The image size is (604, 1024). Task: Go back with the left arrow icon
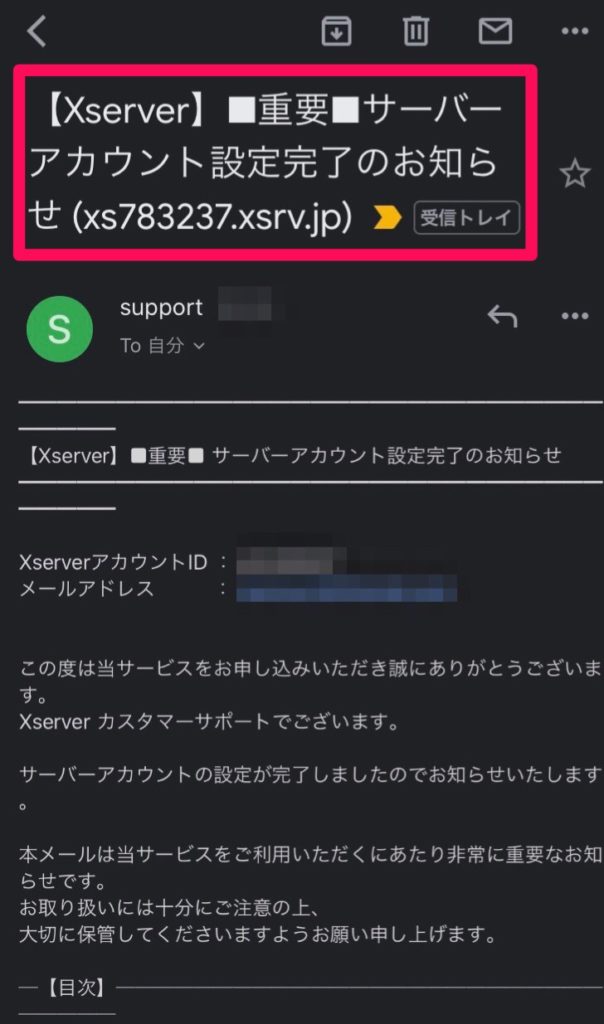click(x=37, y=31)
